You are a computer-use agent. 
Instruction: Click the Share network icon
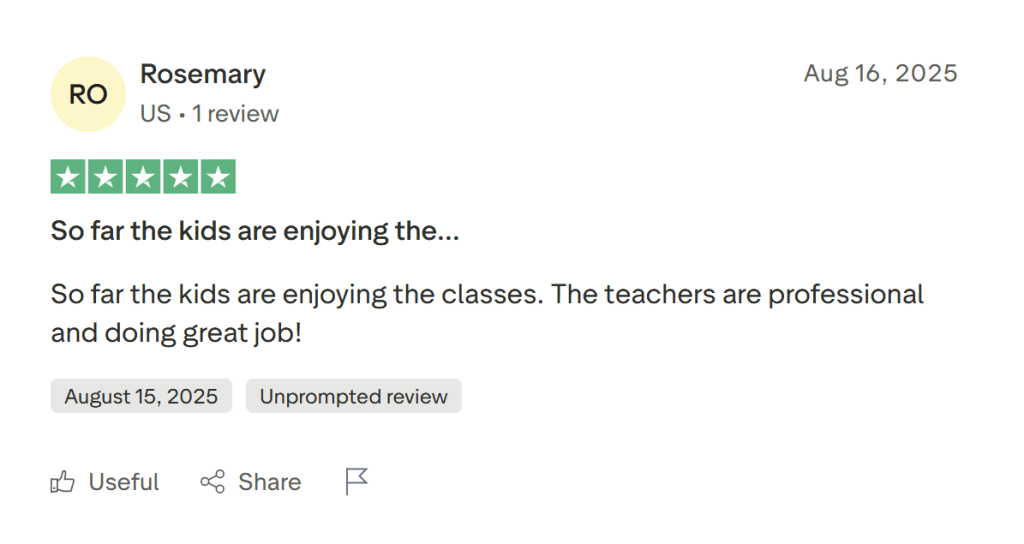(212, 482)
